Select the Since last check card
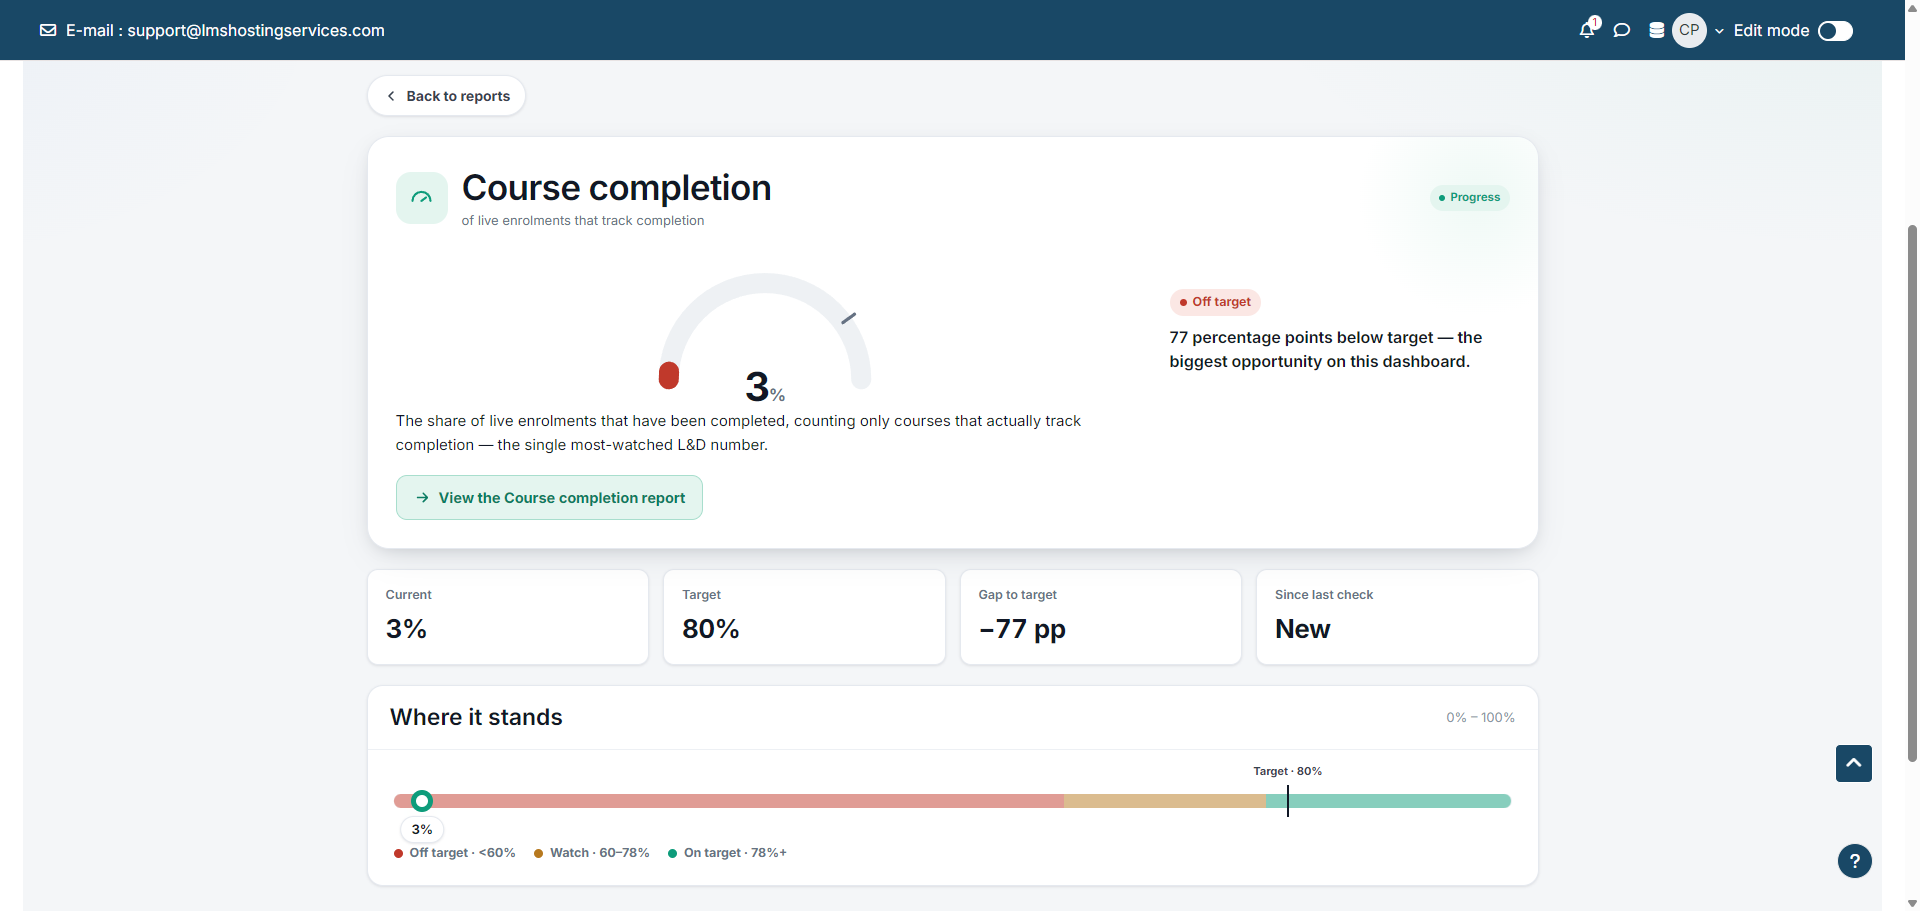 1397,617
